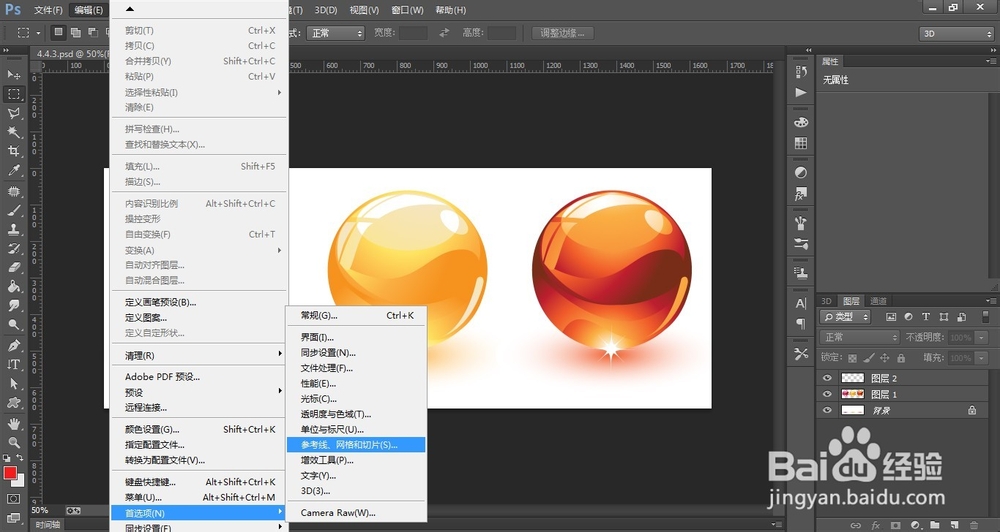The height and width of the screenshot is (532, 1000).
Task: Open the History panel icon
Action: (801, 73)
